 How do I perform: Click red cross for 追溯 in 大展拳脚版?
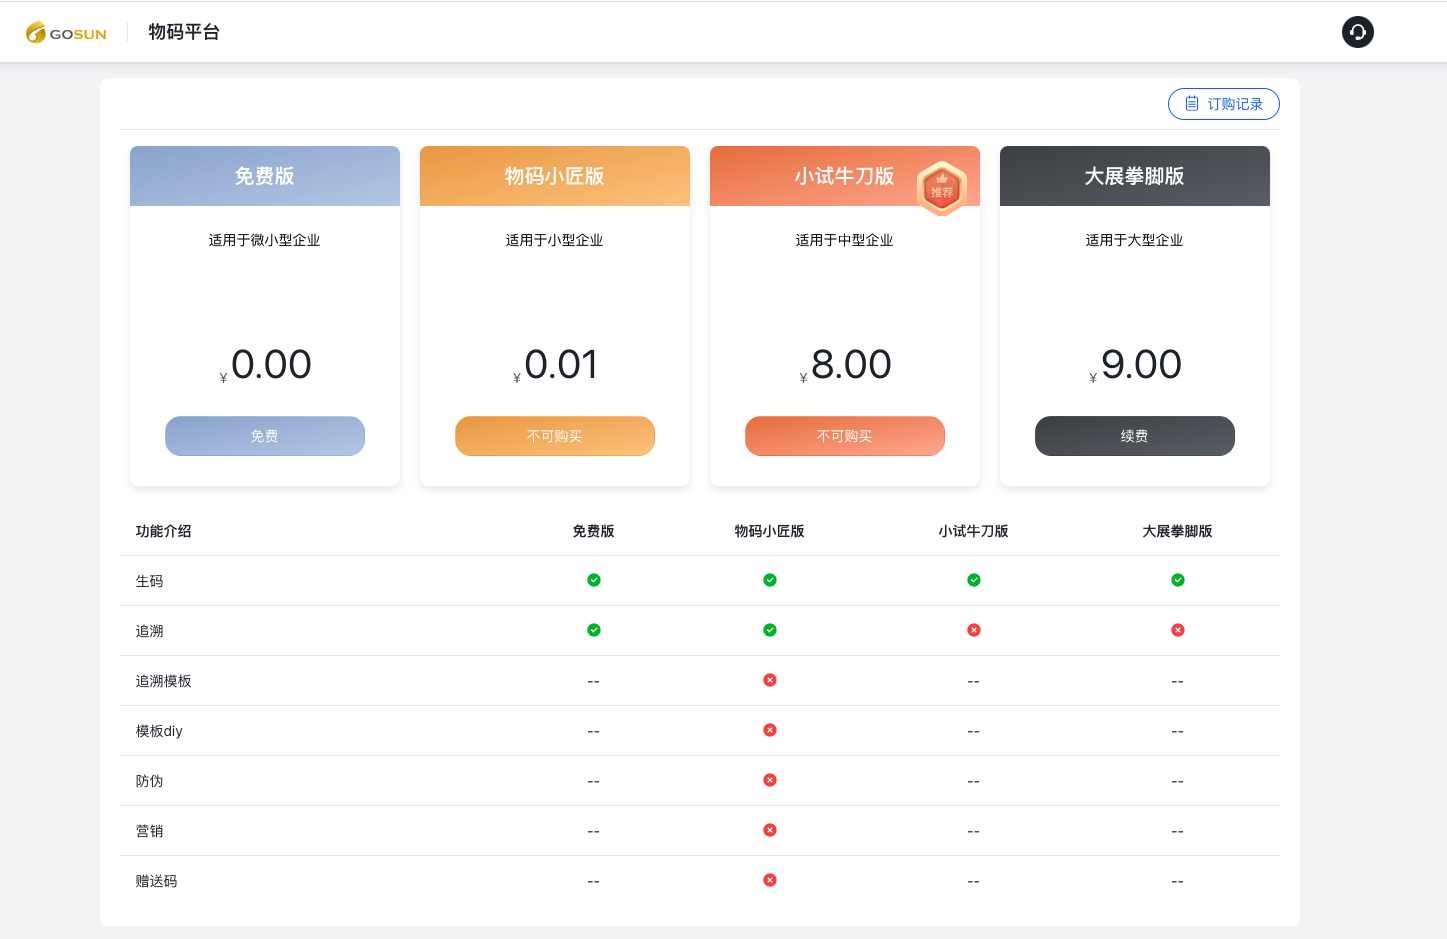point(1178,630)
